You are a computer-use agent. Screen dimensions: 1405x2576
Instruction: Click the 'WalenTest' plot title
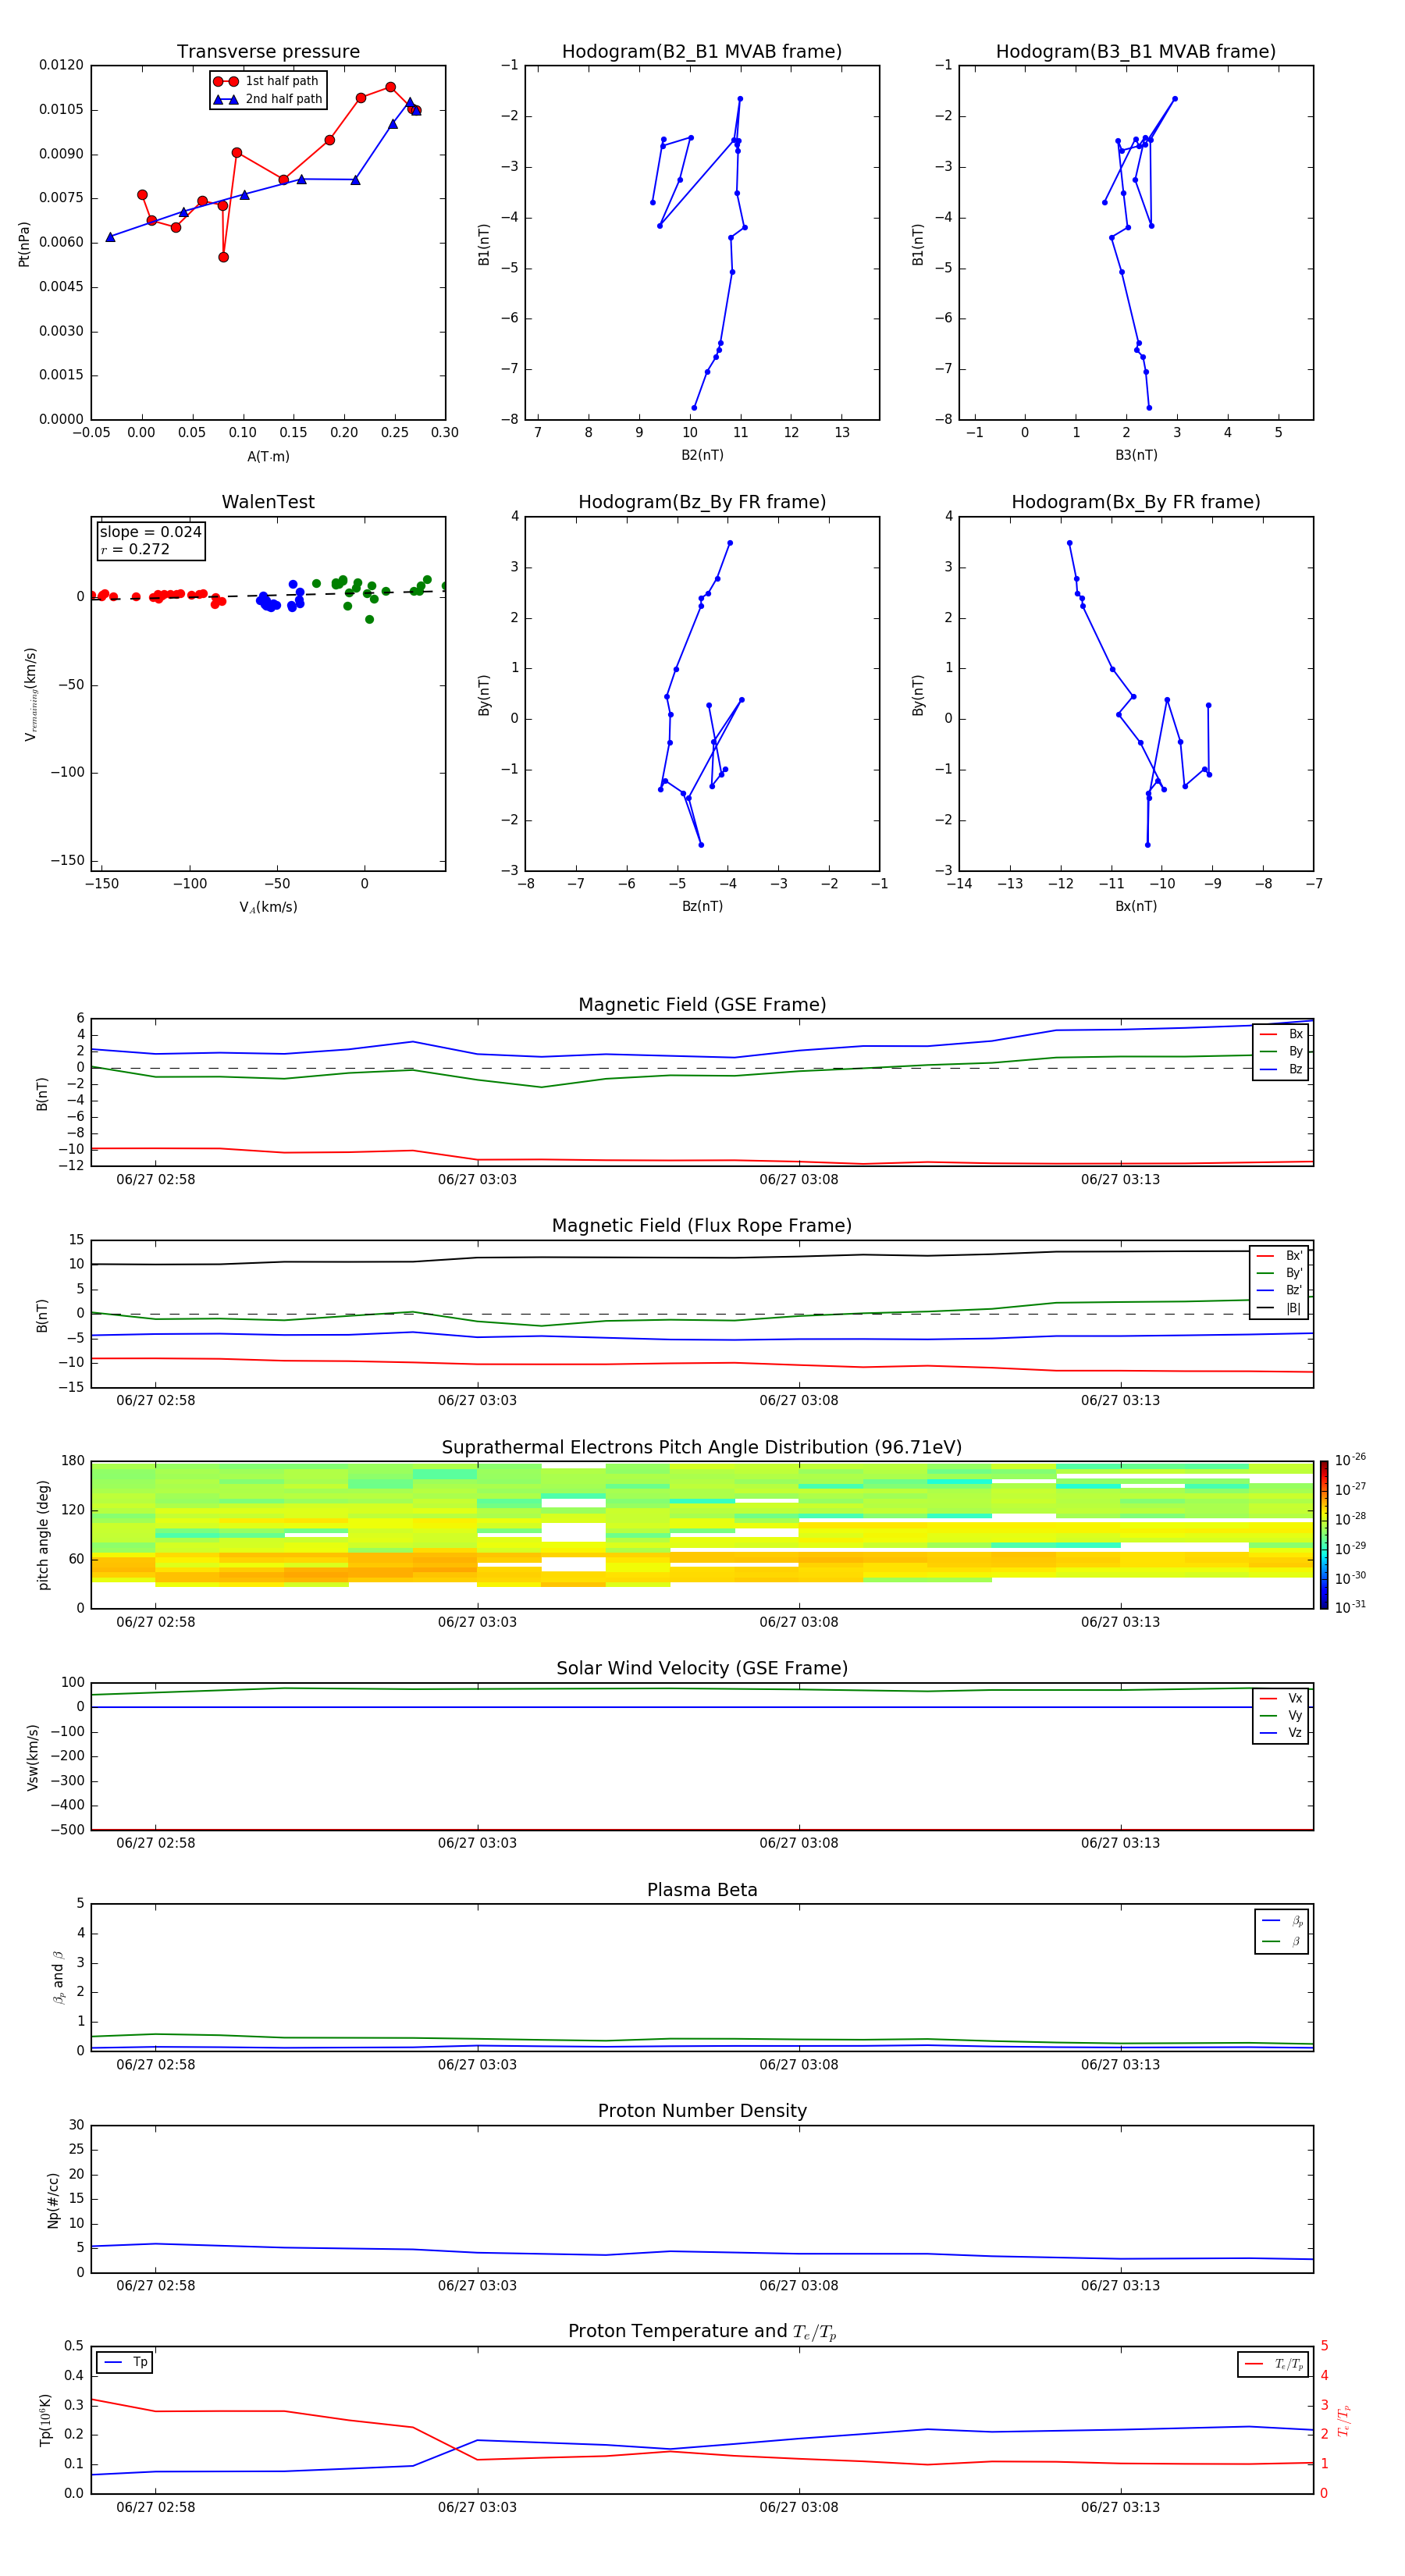tap(268, 502)
